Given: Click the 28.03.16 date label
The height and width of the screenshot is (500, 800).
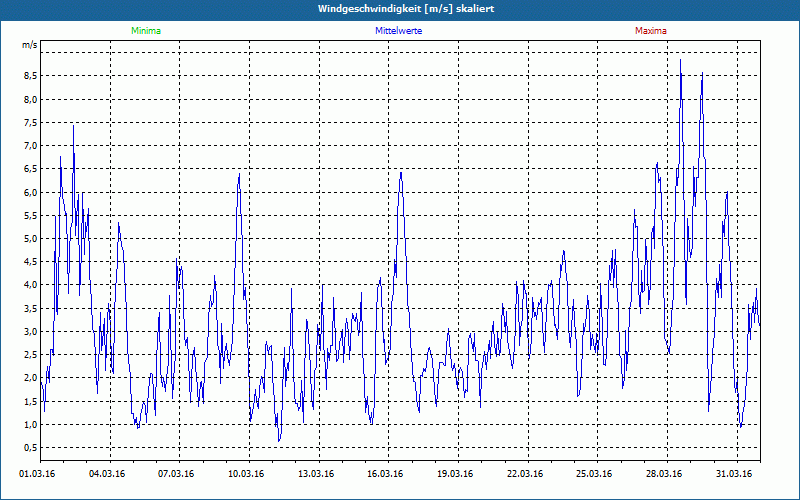Looking at the screenshot, I should [x=664, y=474].
